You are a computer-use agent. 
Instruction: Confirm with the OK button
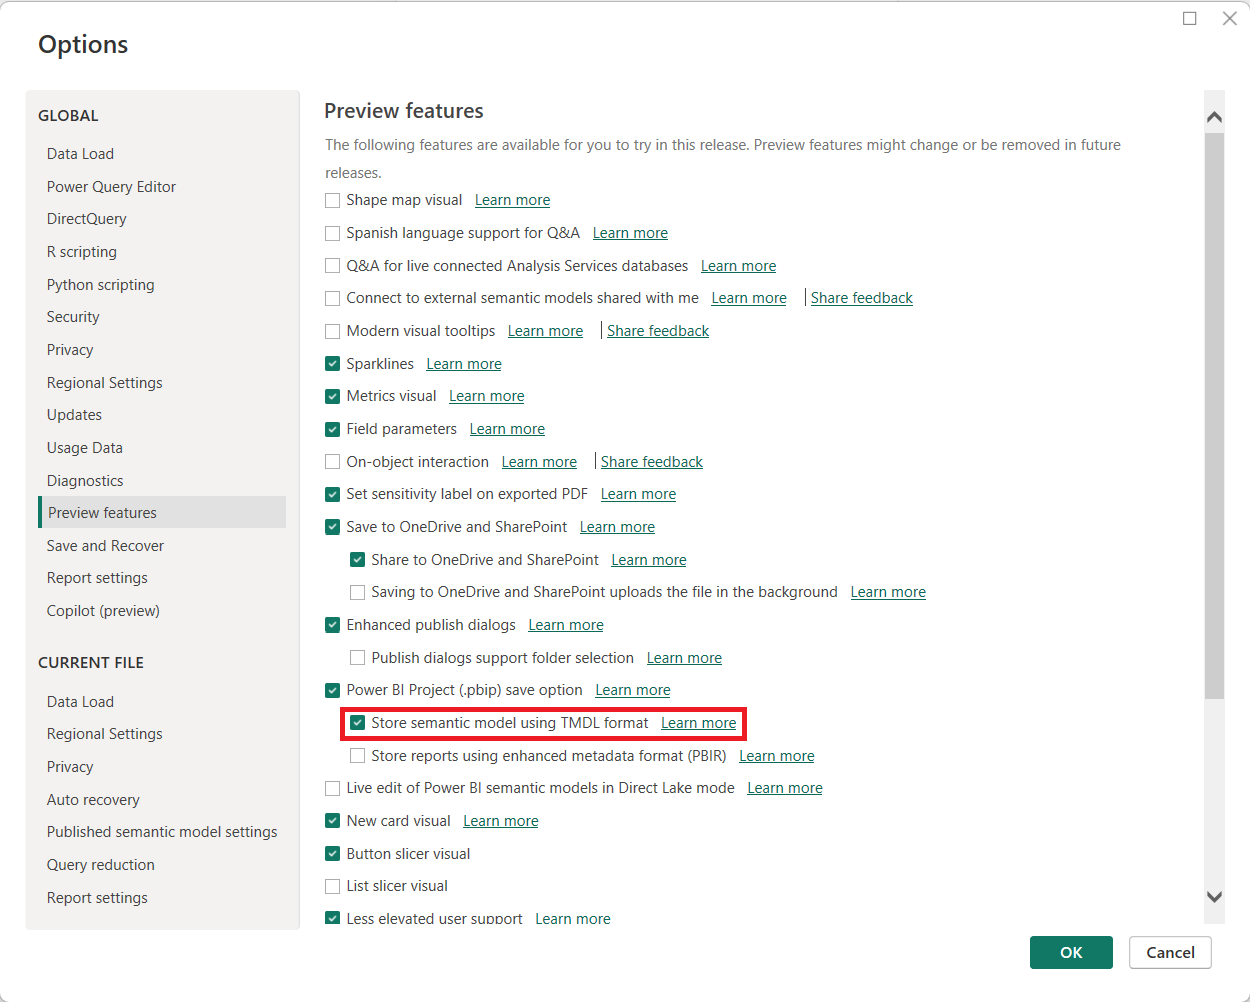click(x=1071, y=952)
